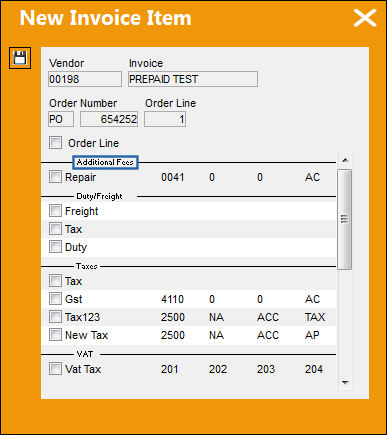Check the Vat Tax checkbox

coord(55,369)
